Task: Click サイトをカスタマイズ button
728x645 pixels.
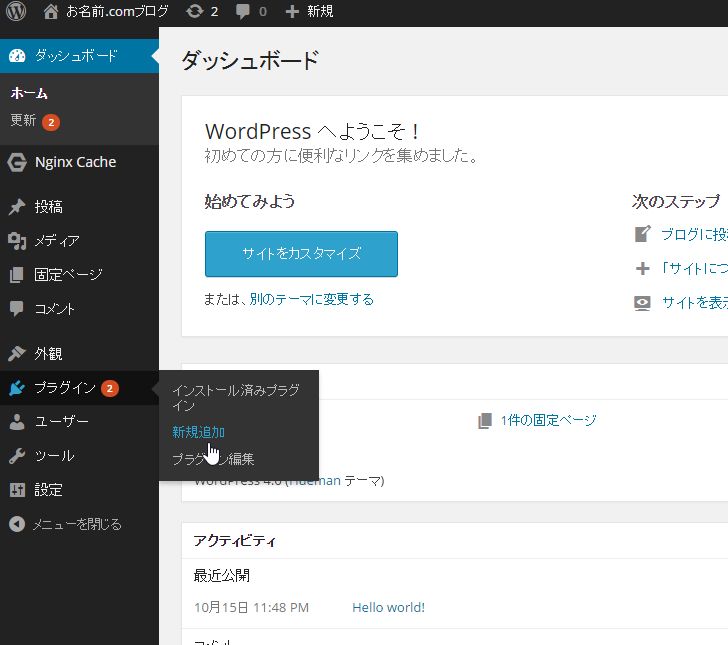Action: point(301,254)
